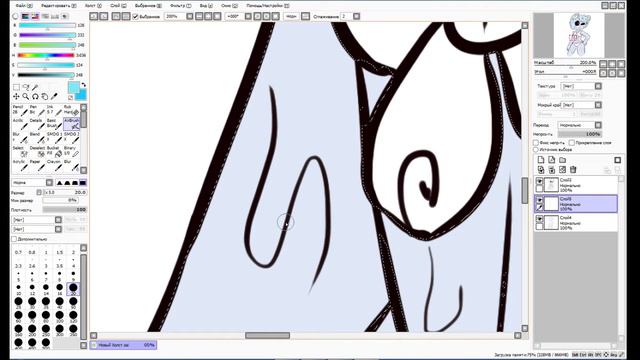This screenshot has width=640, height=360.
Task: Activate the eyedropper color picker tool
Action: click(54, 97)
